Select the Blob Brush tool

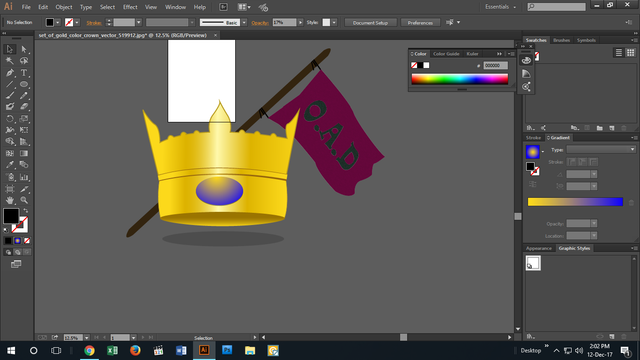pyautogui.click(x=9, y=107)
